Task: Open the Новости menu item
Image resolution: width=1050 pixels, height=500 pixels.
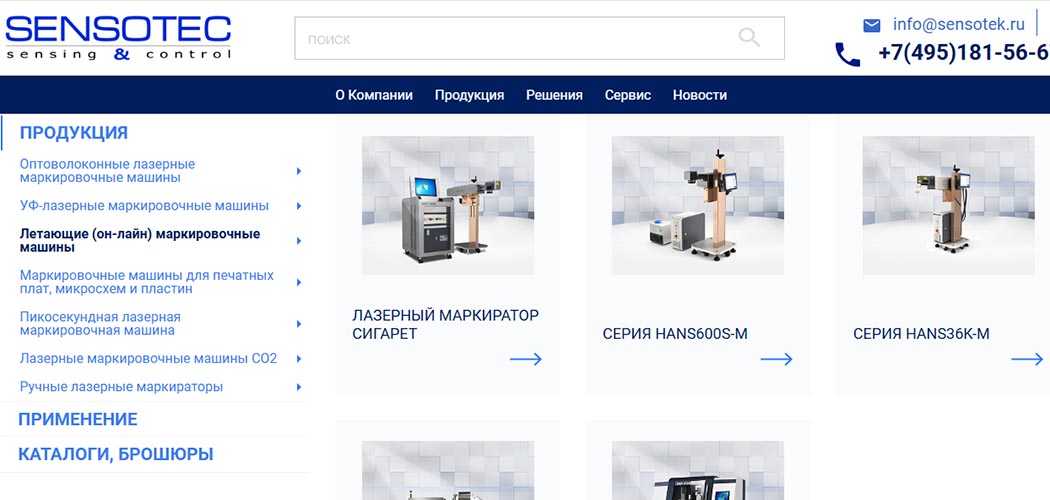Action: [x=700, y=95]
